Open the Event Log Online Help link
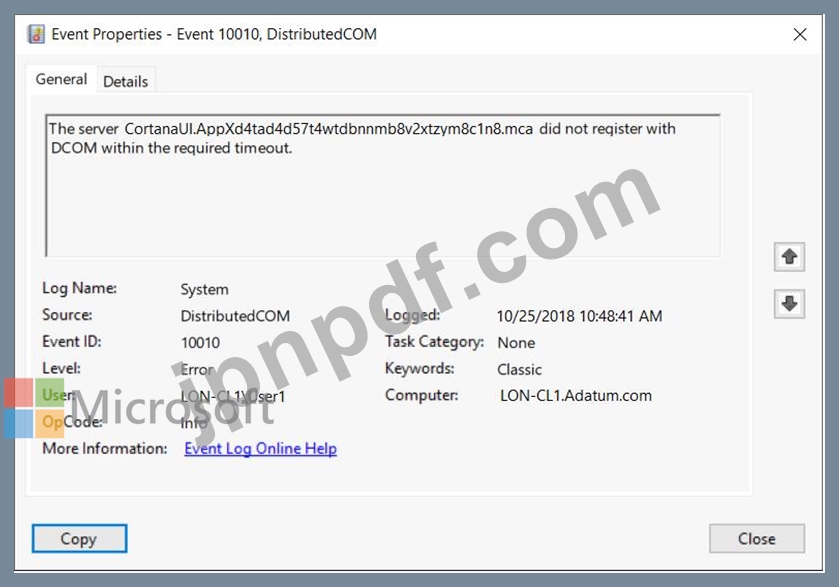The width and height of the screenshot is (839, 587). click(x=261, y=448)
